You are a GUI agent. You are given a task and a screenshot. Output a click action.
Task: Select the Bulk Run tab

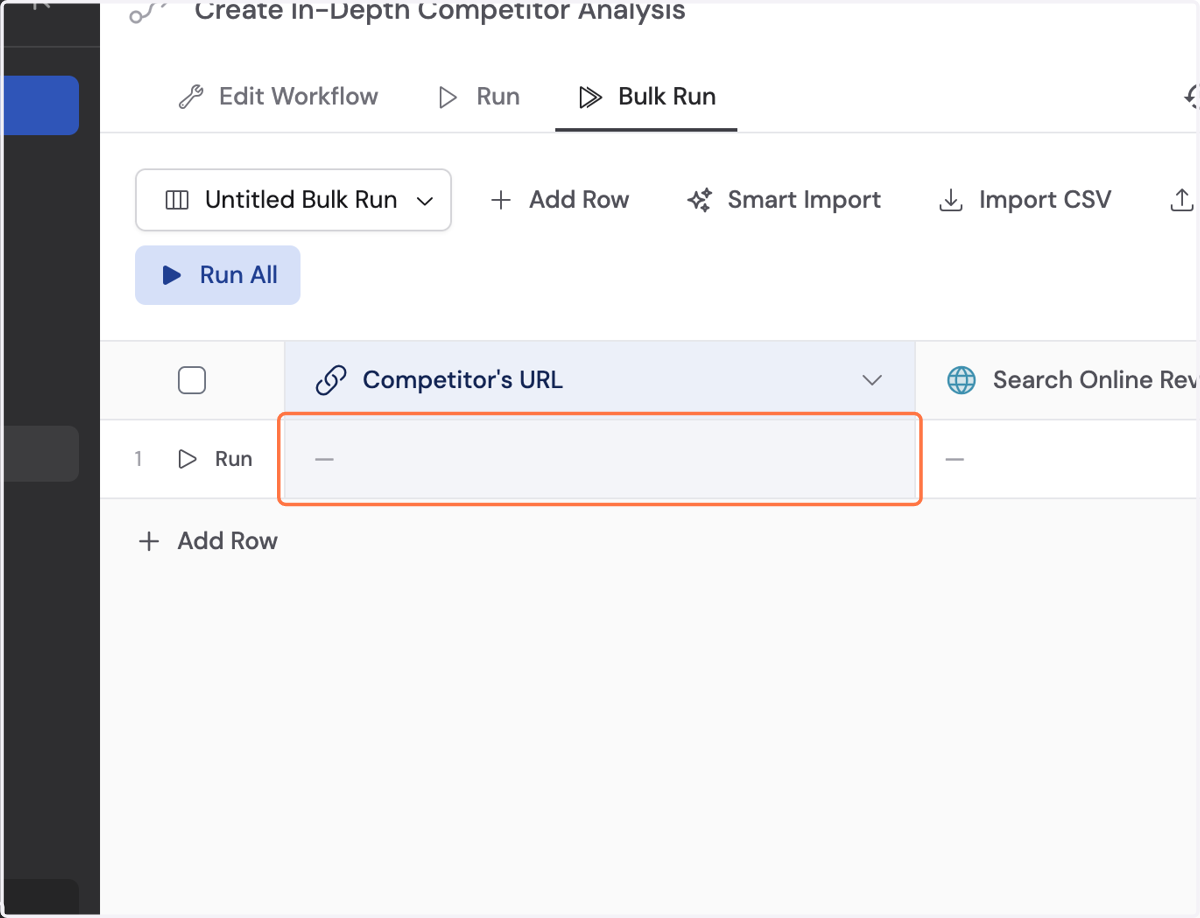[x=647, y=97]
